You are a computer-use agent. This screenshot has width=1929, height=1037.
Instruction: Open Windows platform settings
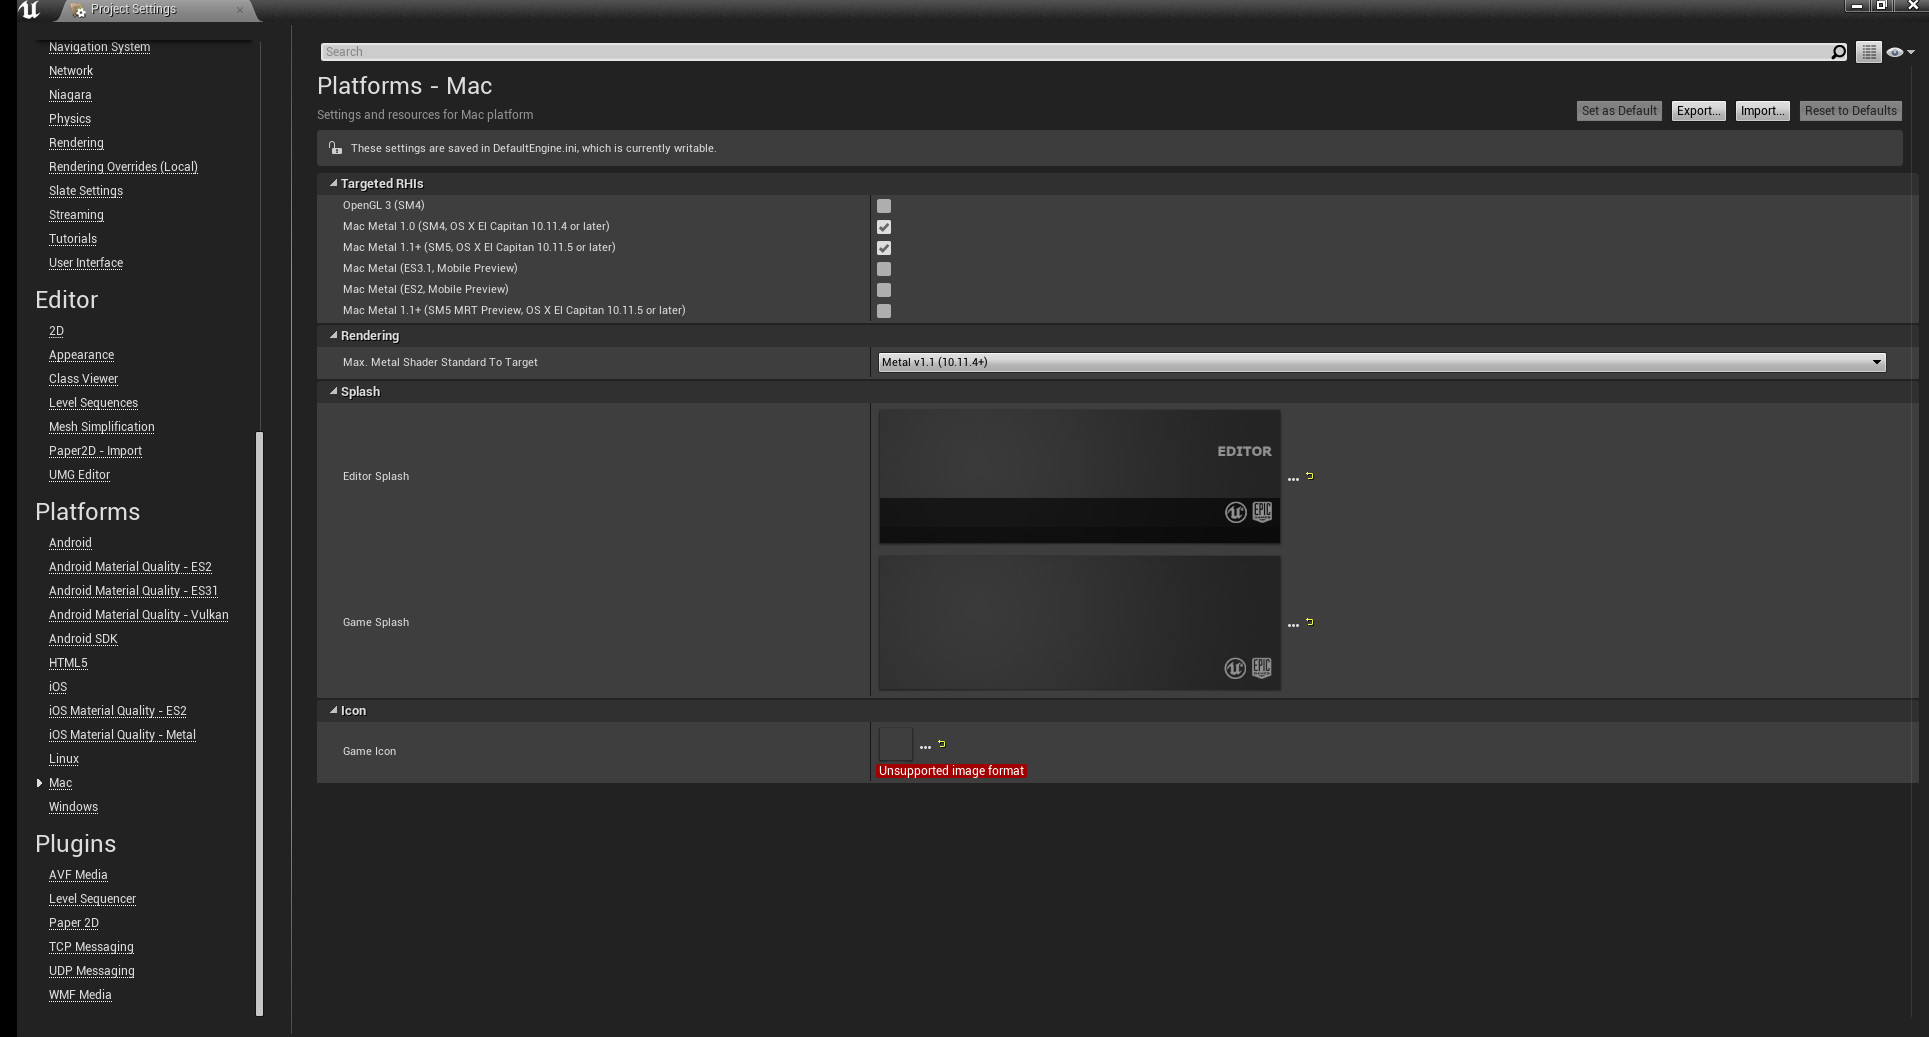pyautogui.click(x=73, y=807)
